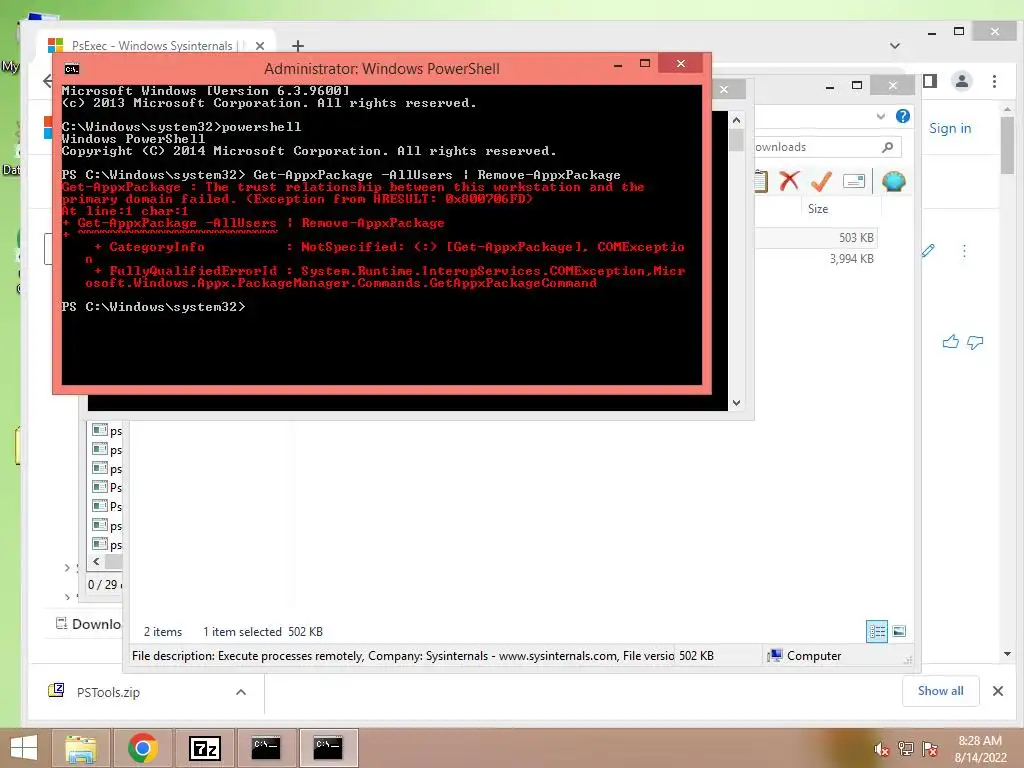This screenshot has height=768, width=1024.
Task: Select the first command prompt taskbar icon
Action: point(266,748)
